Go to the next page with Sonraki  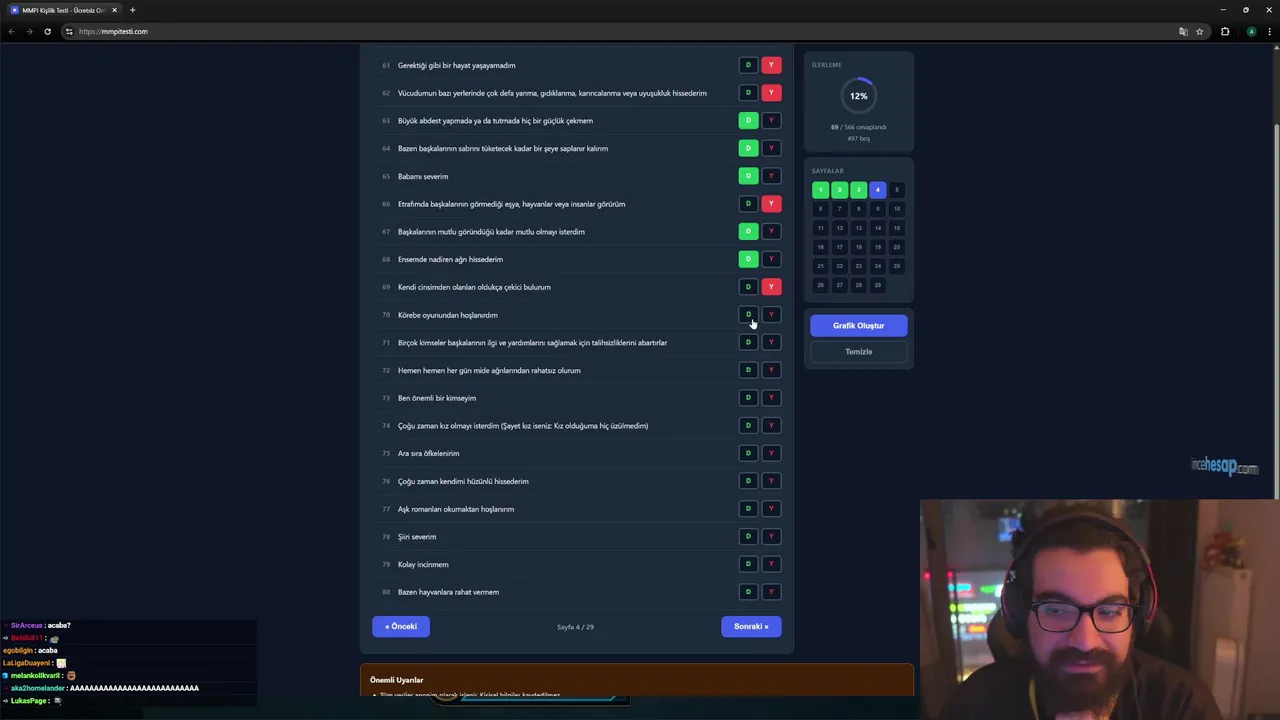click(x=751, y=626)
